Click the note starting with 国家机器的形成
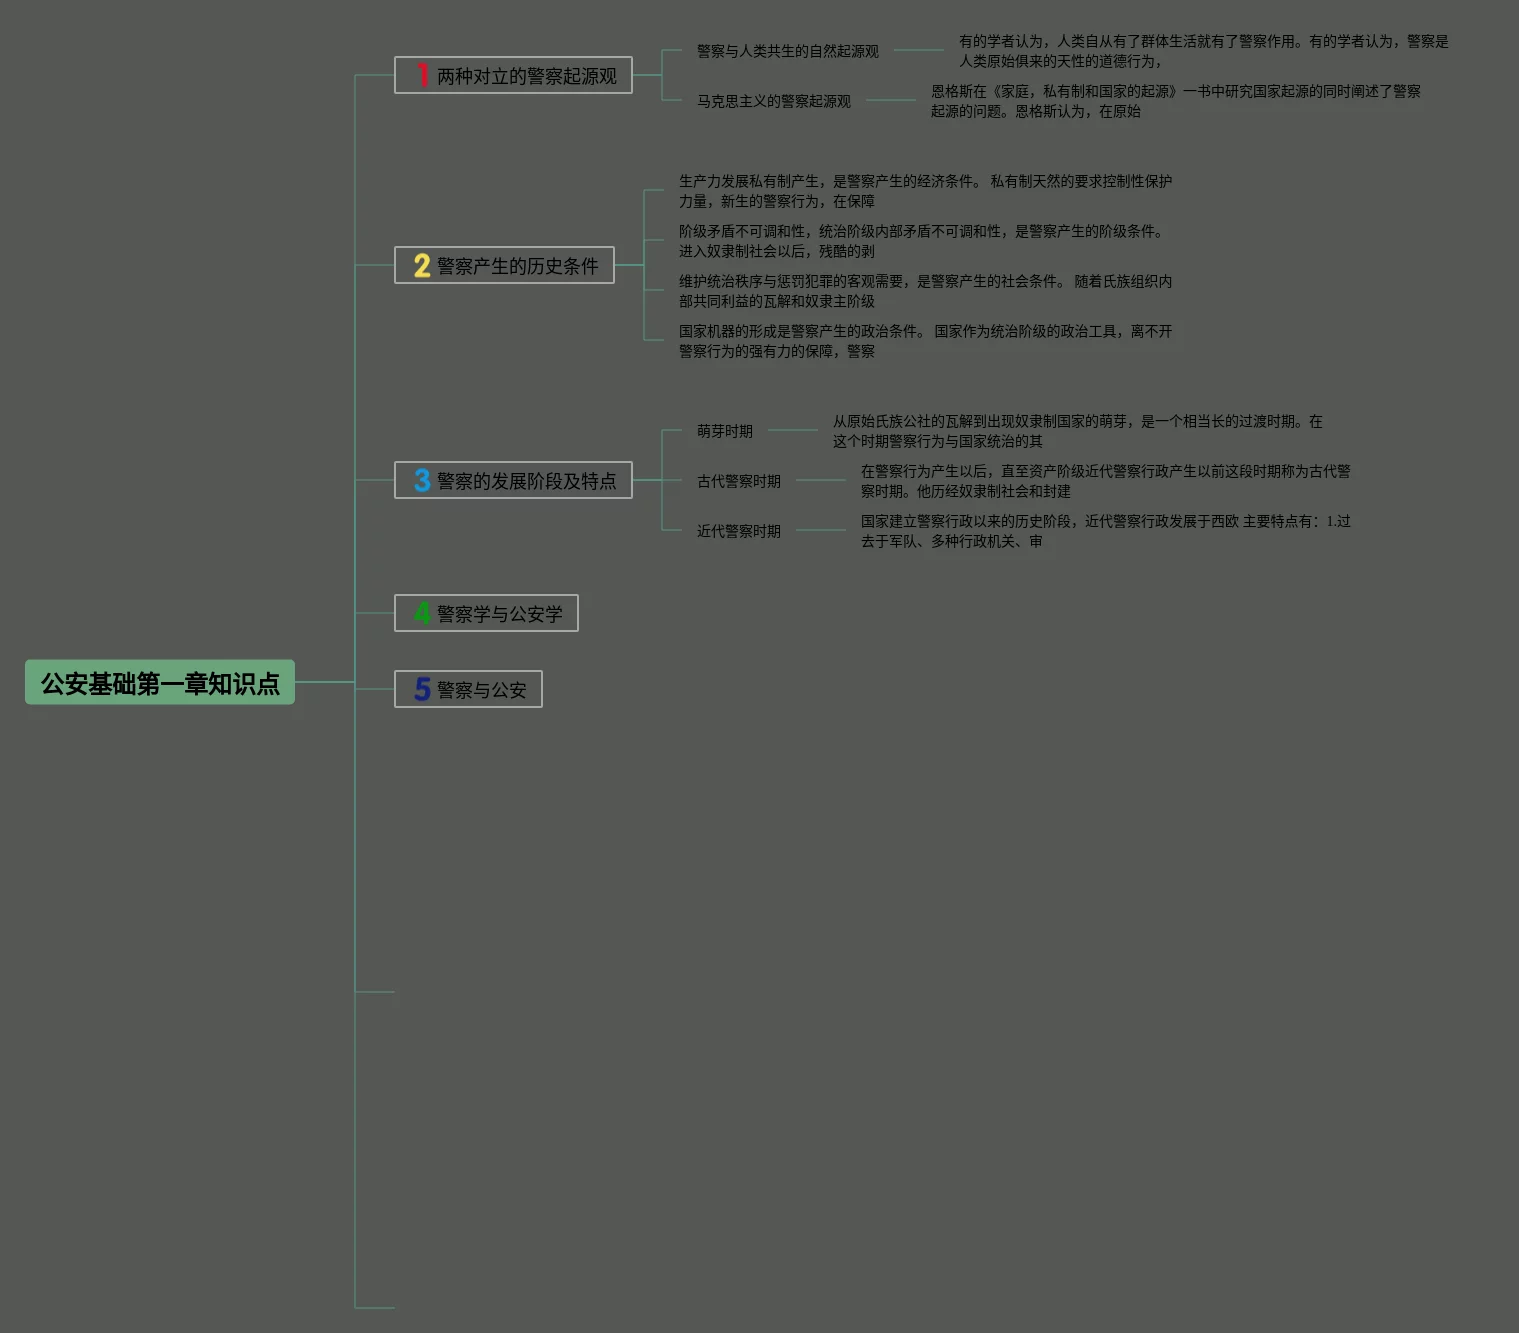The width and height of the screenshot is (1519, 1333). (925, 341)
